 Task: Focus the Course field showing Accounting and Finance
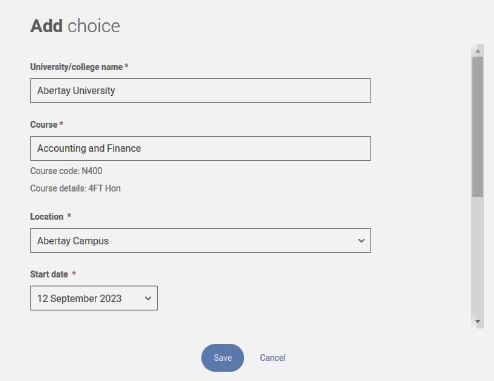[x=200, y=148]
